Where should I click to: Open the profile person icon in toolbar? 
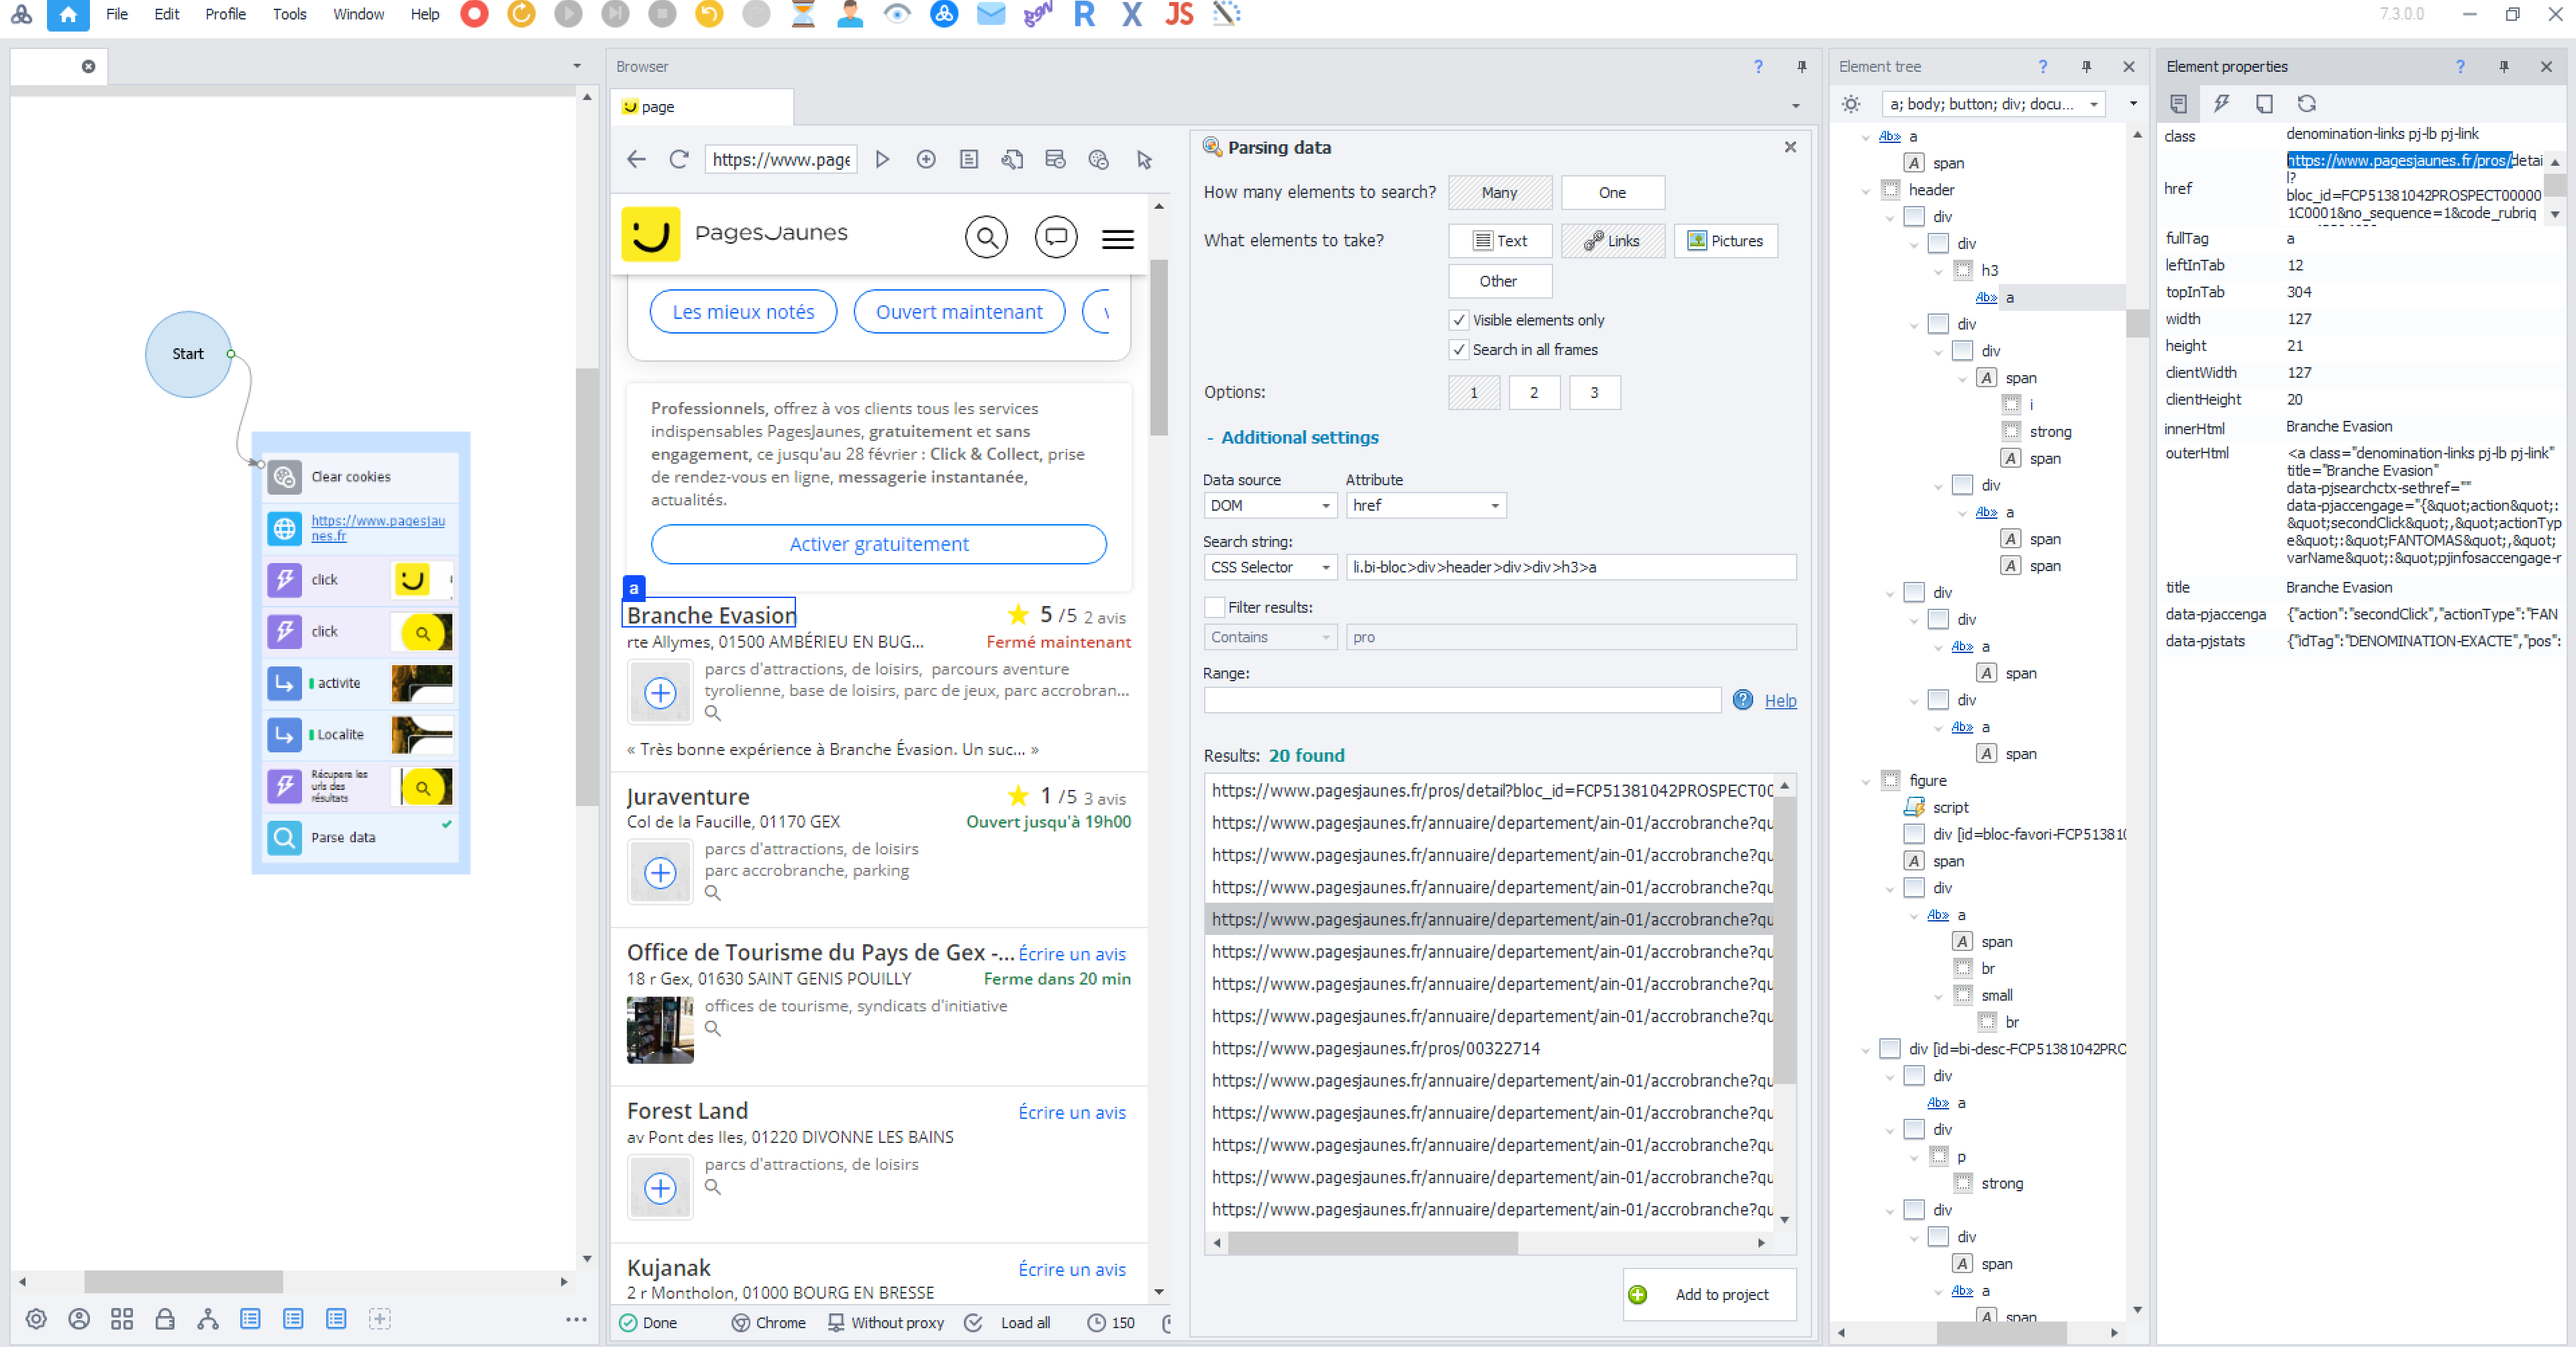pos(850,14)
